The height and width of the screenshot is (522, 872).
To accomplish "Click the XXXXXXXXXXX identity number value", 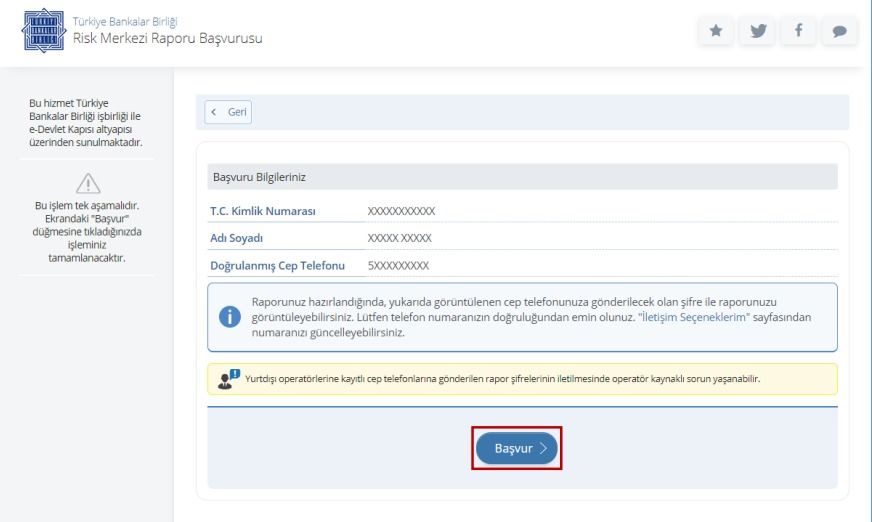I will pyautogui.click(x=401, y=211).
